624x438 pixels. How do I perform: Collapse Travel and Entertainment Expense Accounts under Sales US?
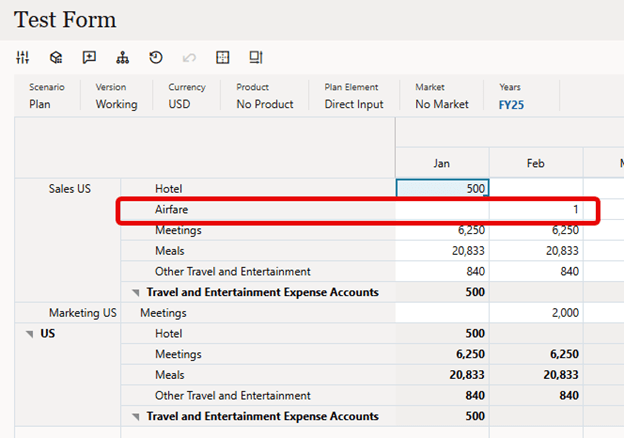point(136,293)
